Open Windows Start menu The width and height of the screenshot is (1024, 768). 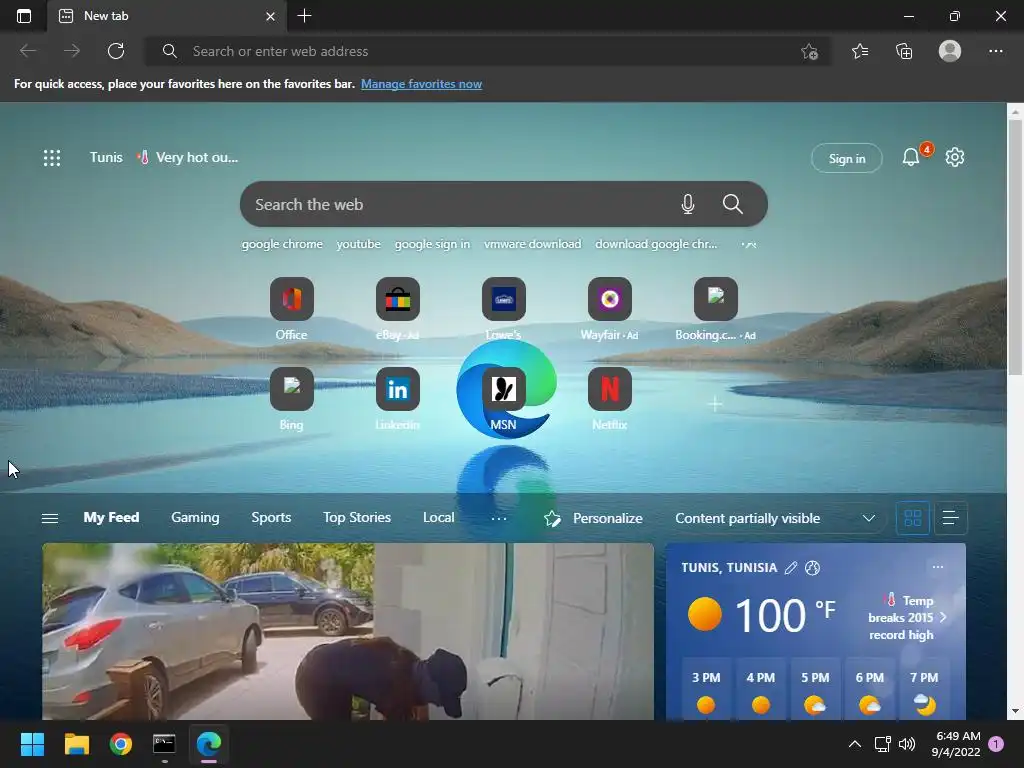tap(32, 744)
